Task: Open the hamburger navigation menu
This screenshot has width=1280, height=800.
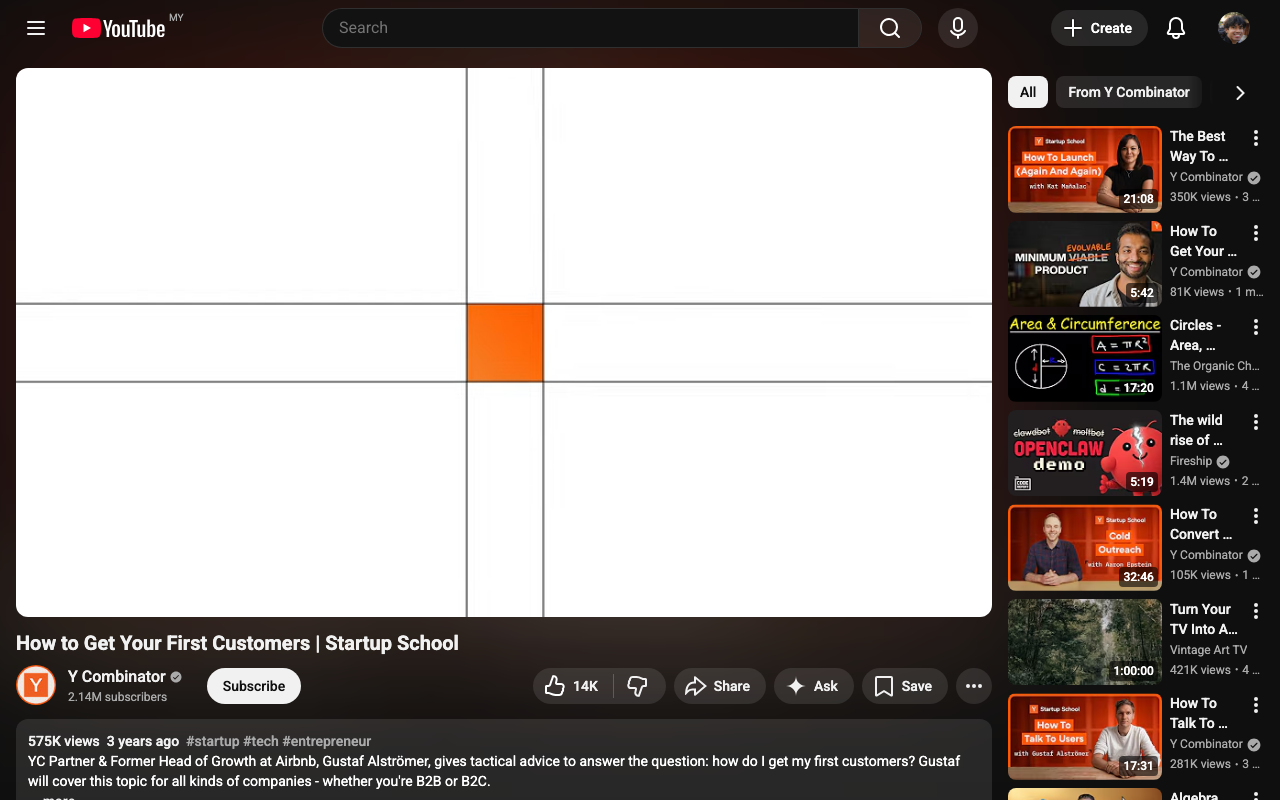Action: click(x=35, y=27)
